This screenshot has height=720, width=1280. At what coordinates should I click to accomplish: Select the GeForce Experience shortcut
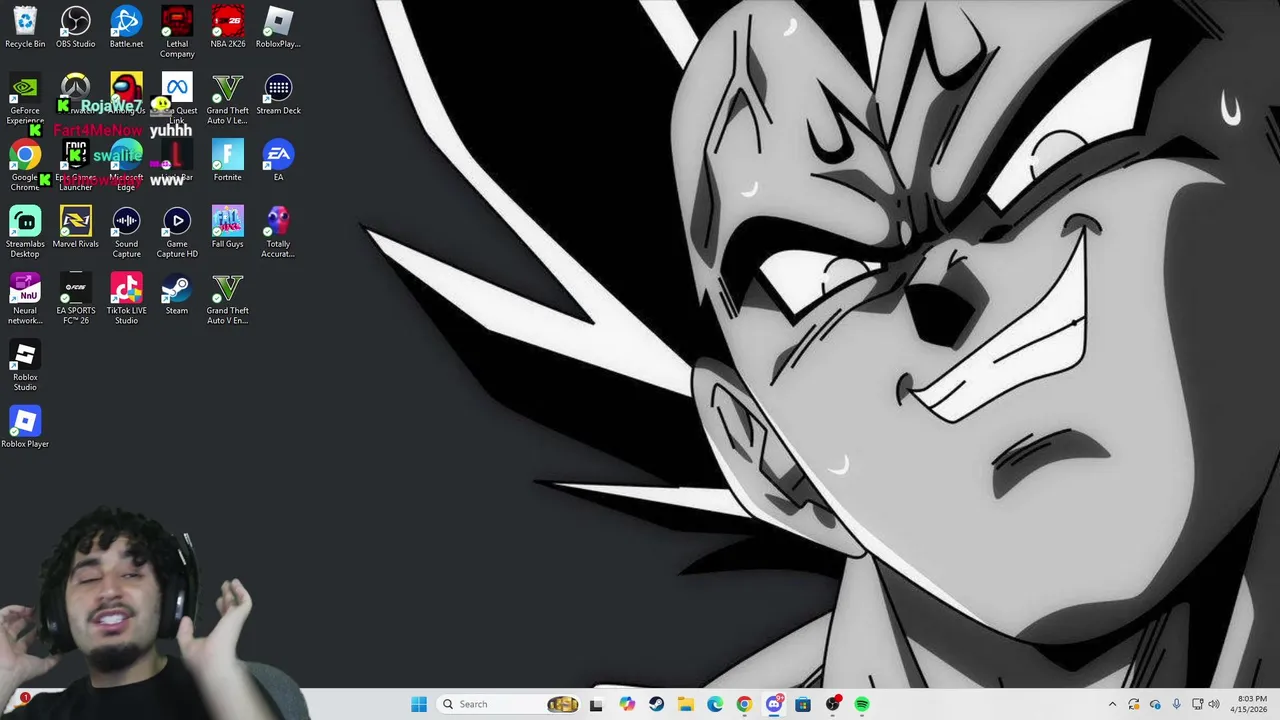25,99
